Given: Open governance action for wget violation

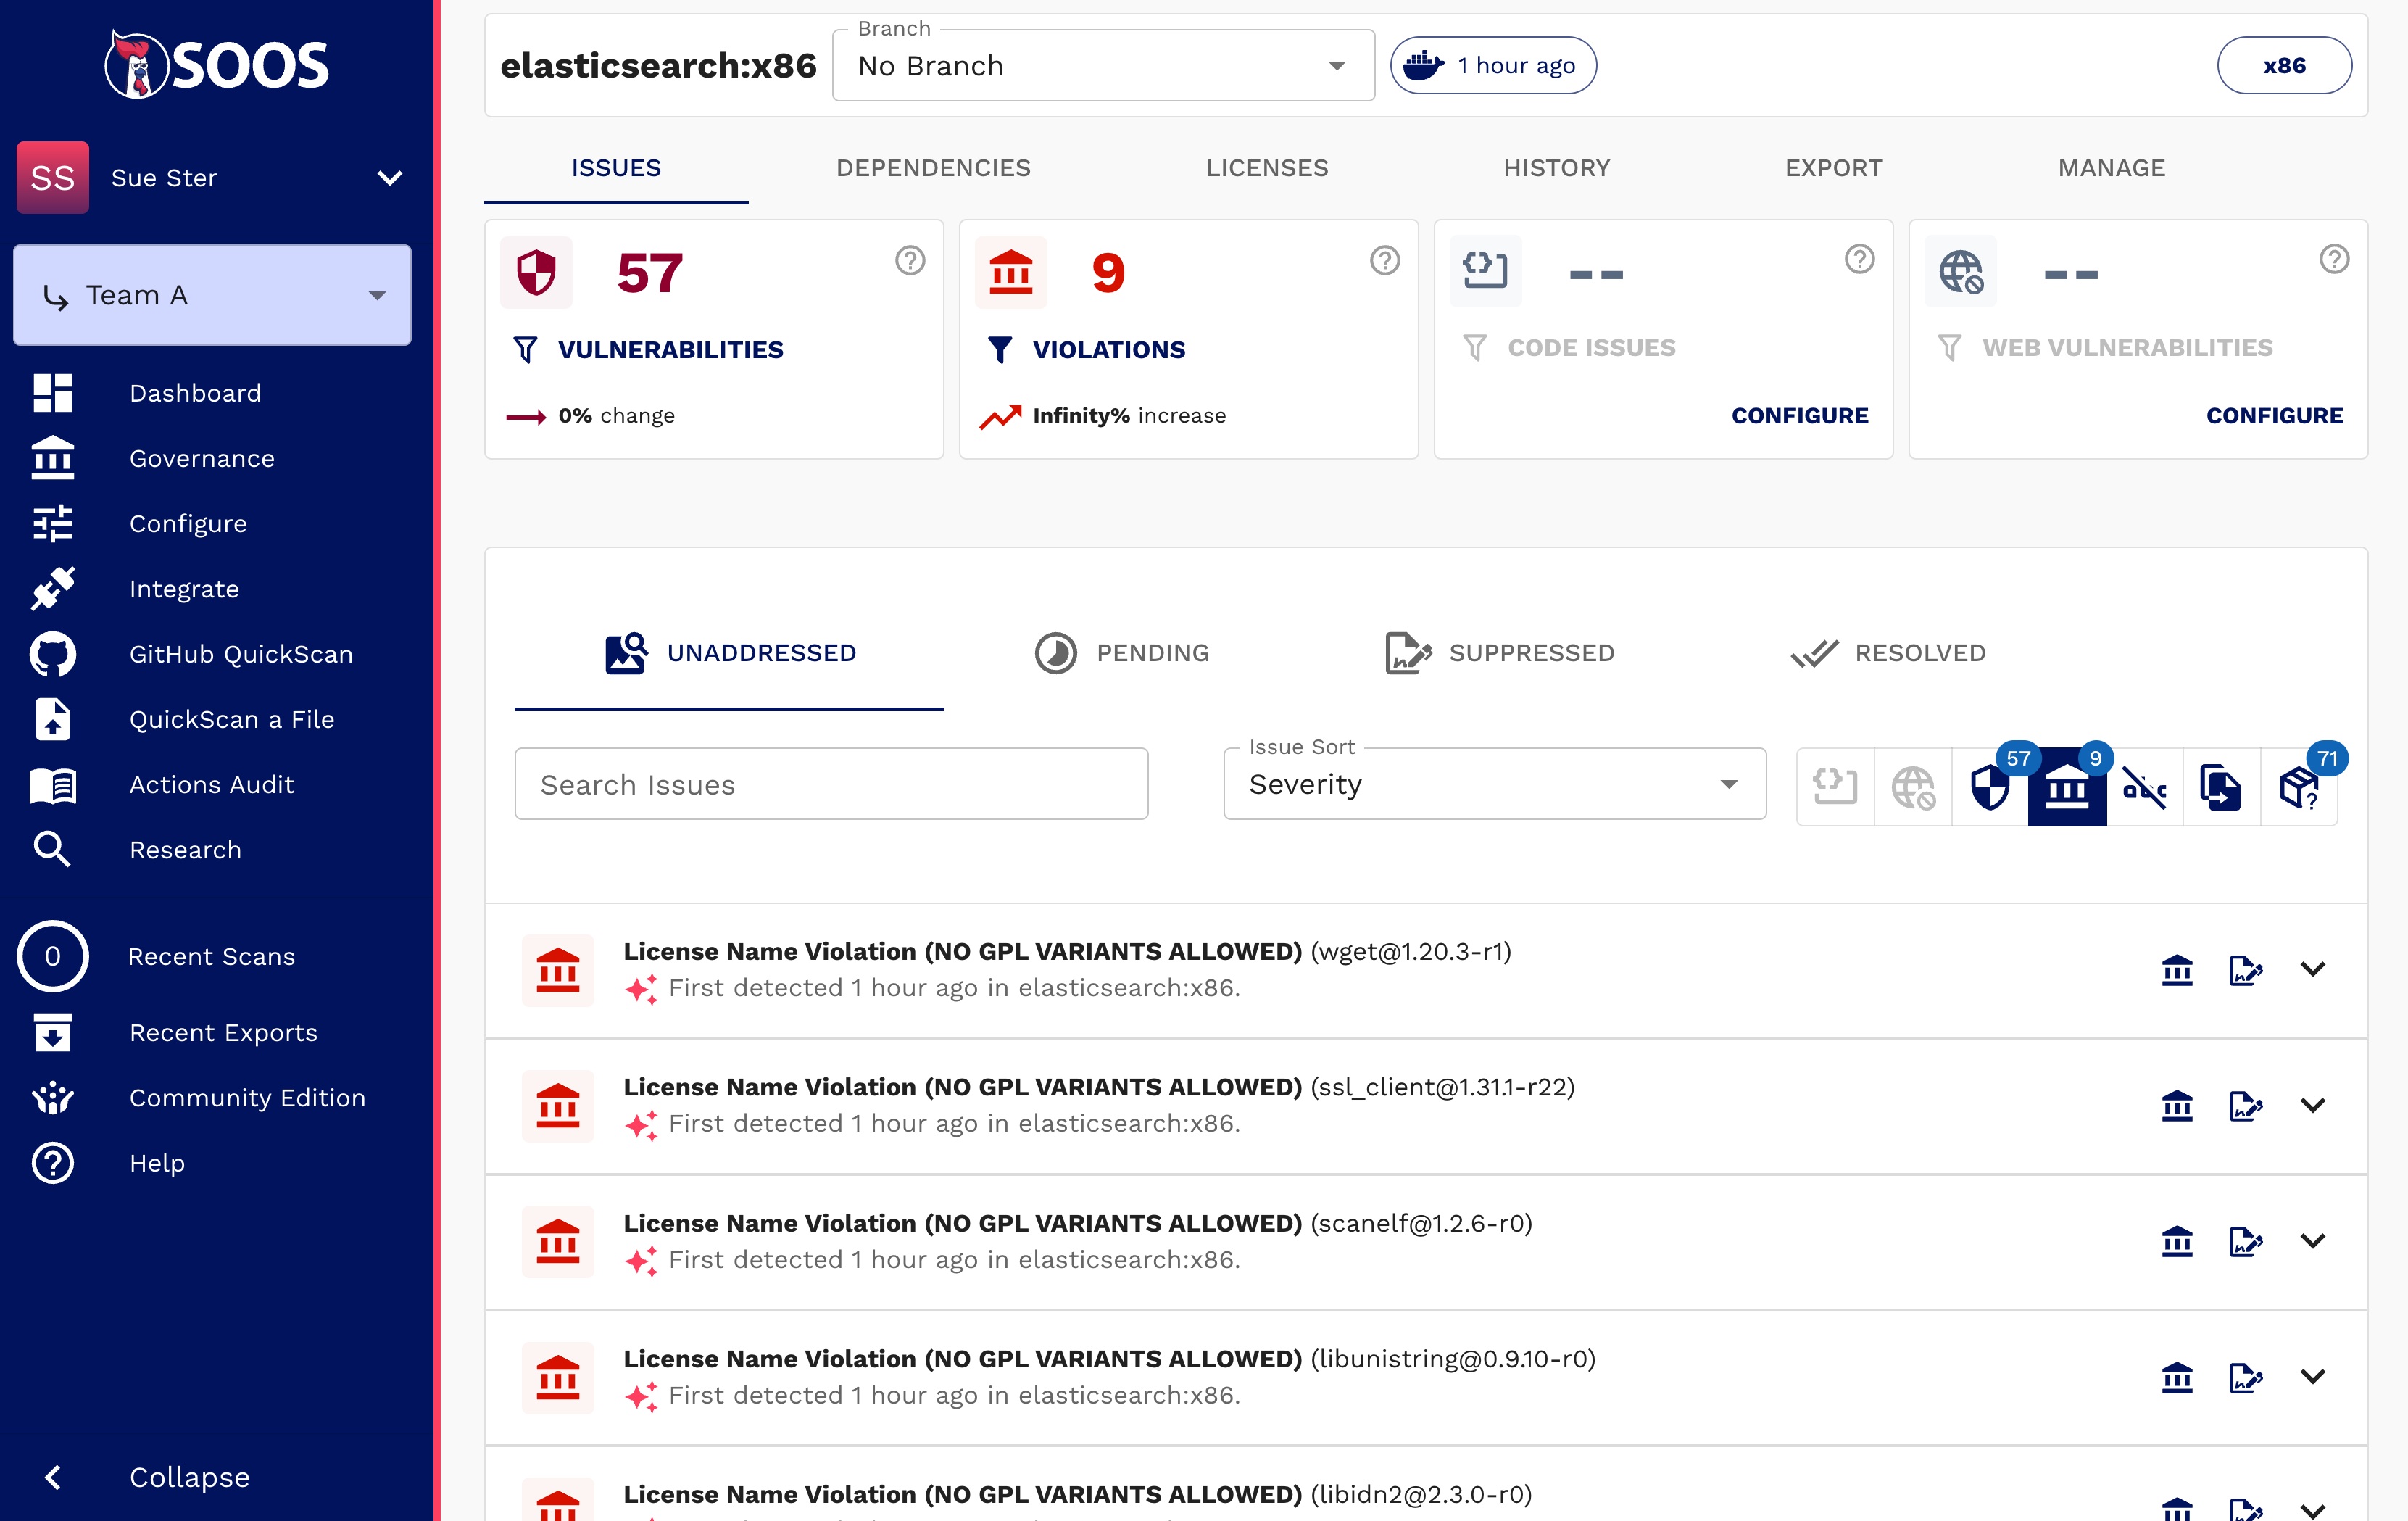Looking at the screenshot, I should [2177, 969].
